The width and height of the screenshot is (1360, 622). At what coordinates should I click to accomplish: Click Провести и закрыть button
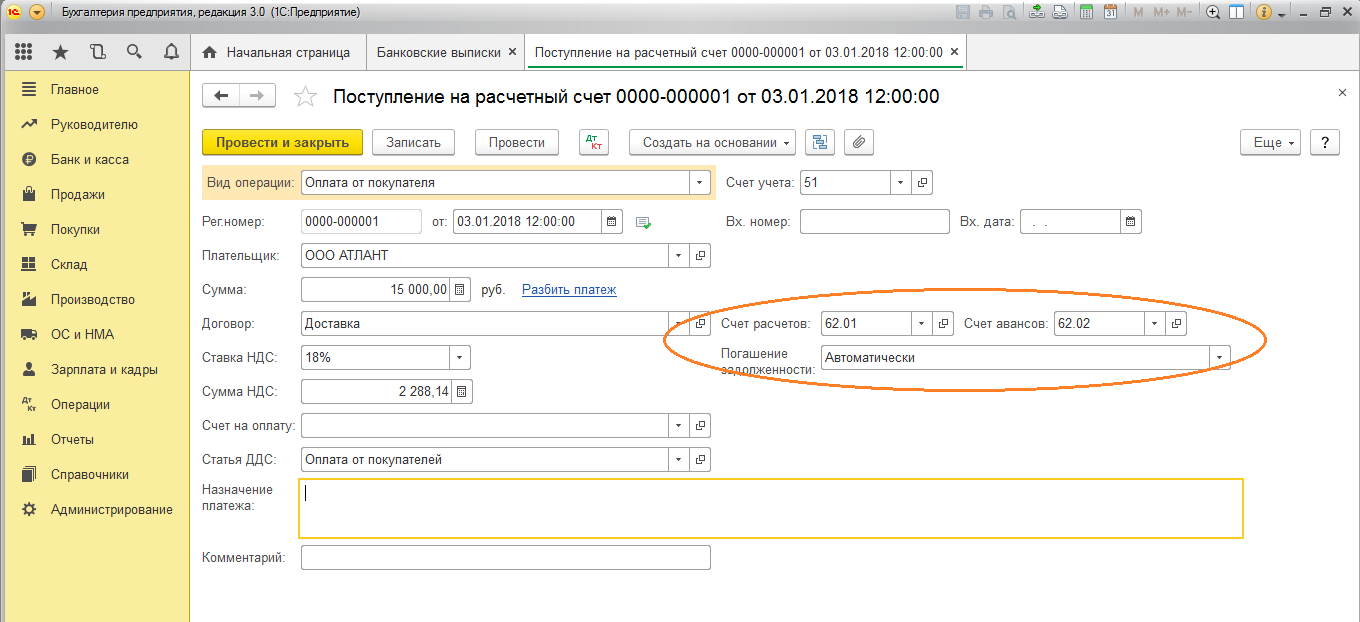click(x=282, y=142)
